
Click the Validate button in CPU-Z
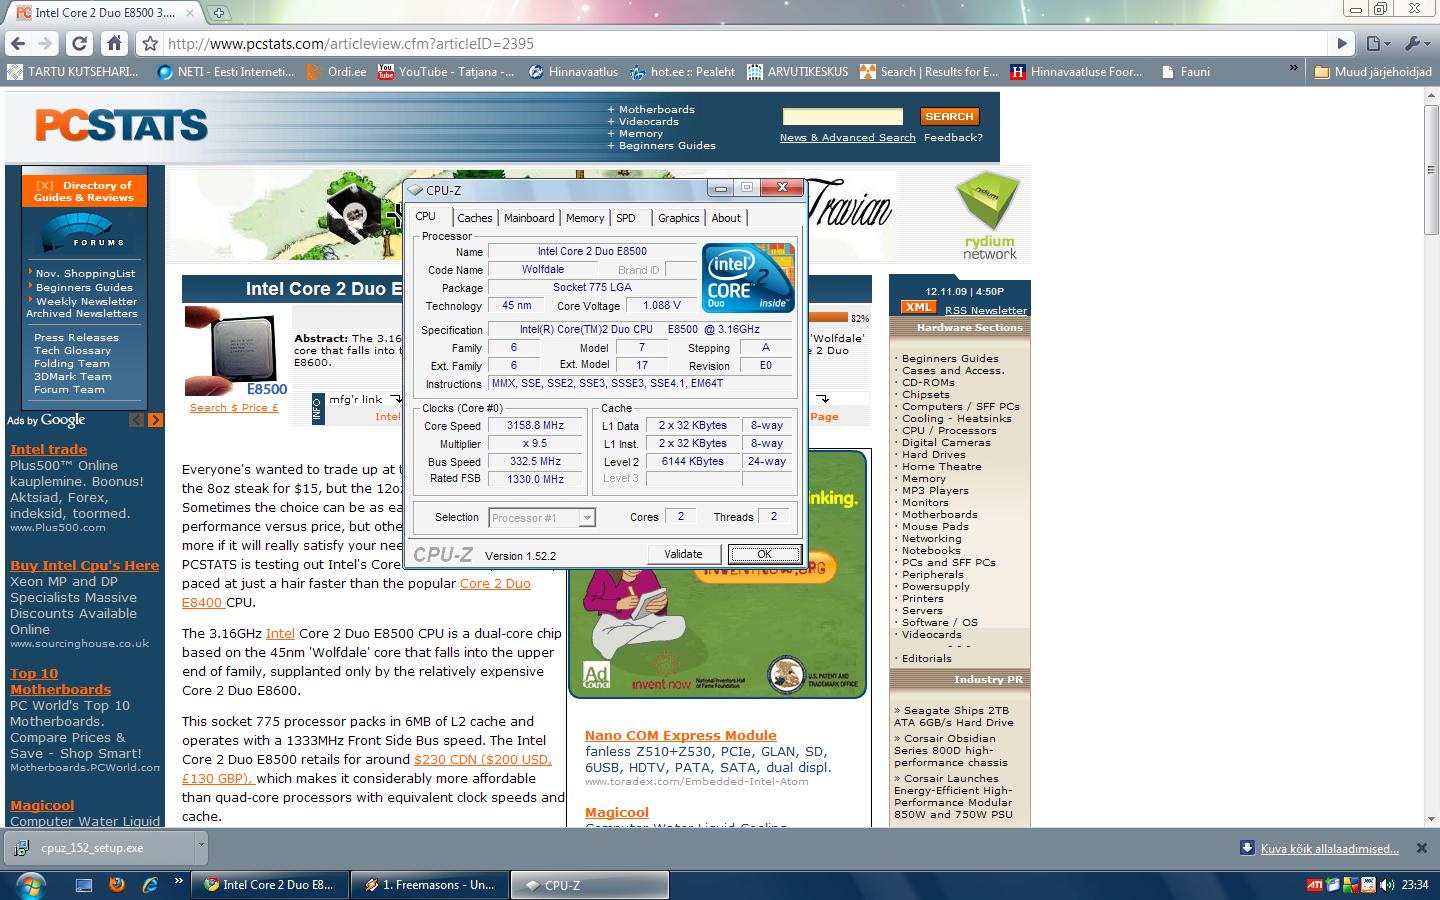(683, 554)
